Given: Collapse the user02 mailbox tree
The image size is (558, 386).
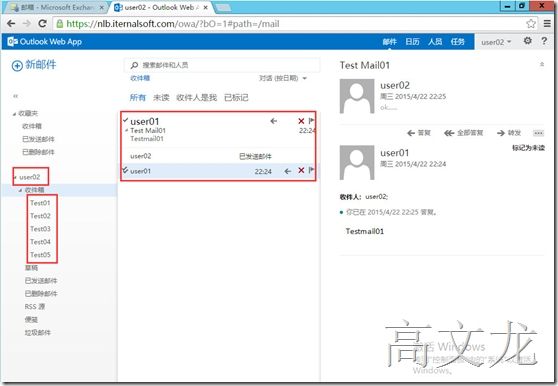Looking at the screenshot, I should tap(15, 177).
